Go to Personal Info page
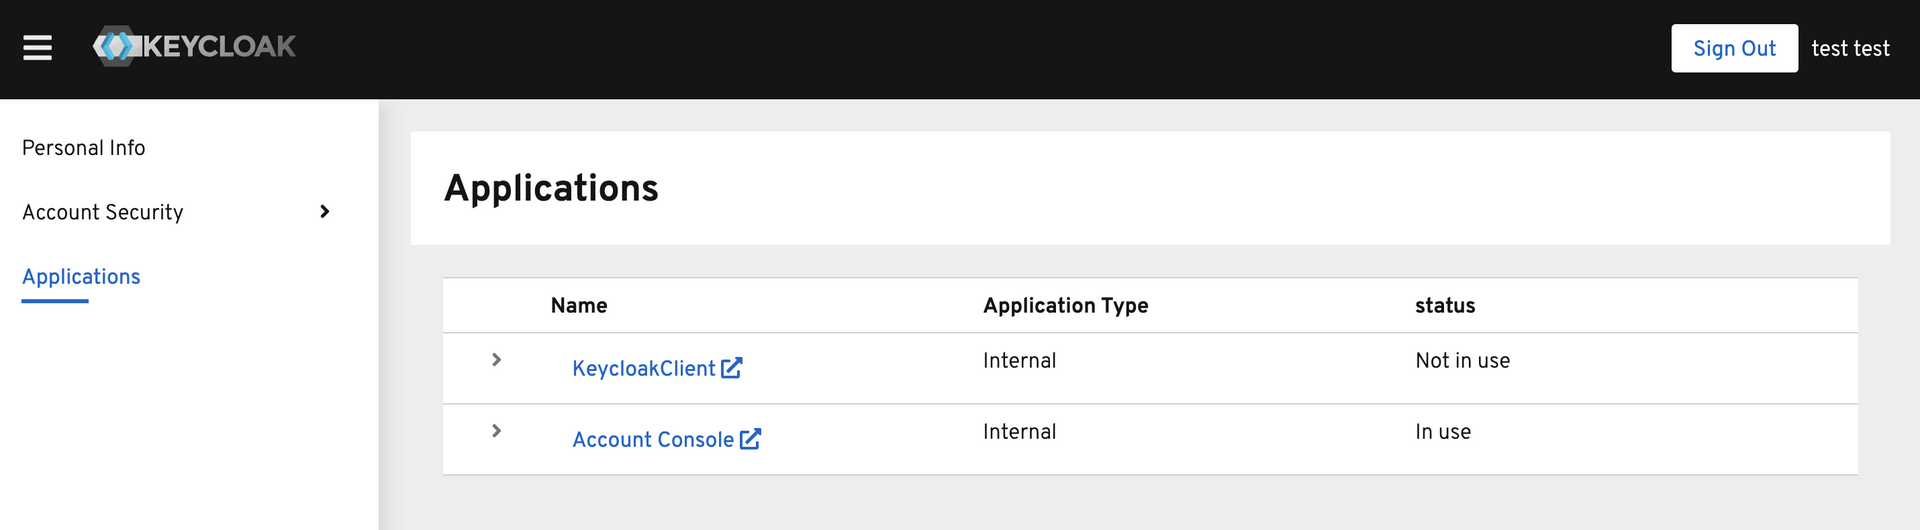This screenshot has width=1920, height=530. coord(84,148)
